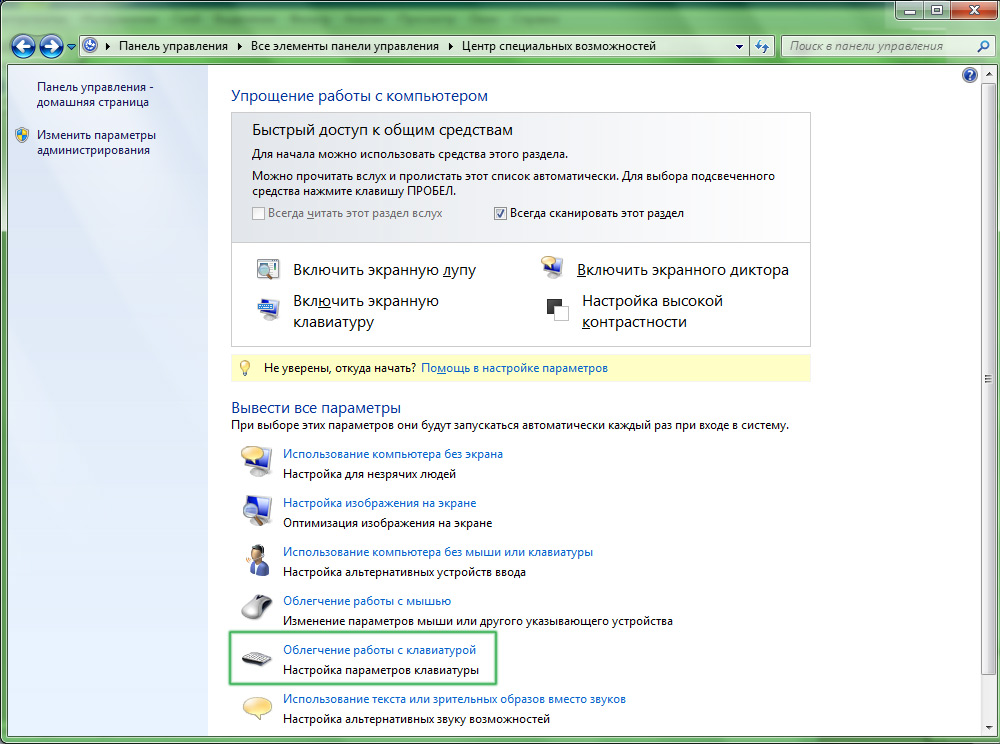Open Использование компьютера без экрана
The image size is (1000, 744).
(x=393, y=454)
